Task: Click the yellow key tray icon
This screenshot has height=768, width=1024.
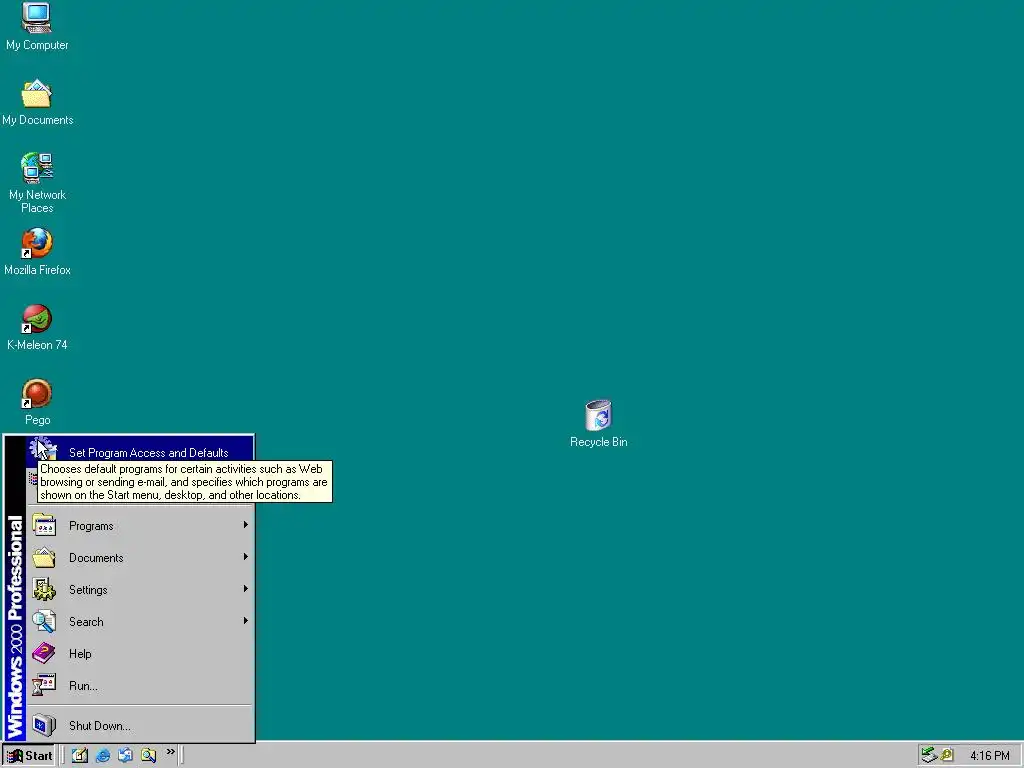Action: [946, 756]
